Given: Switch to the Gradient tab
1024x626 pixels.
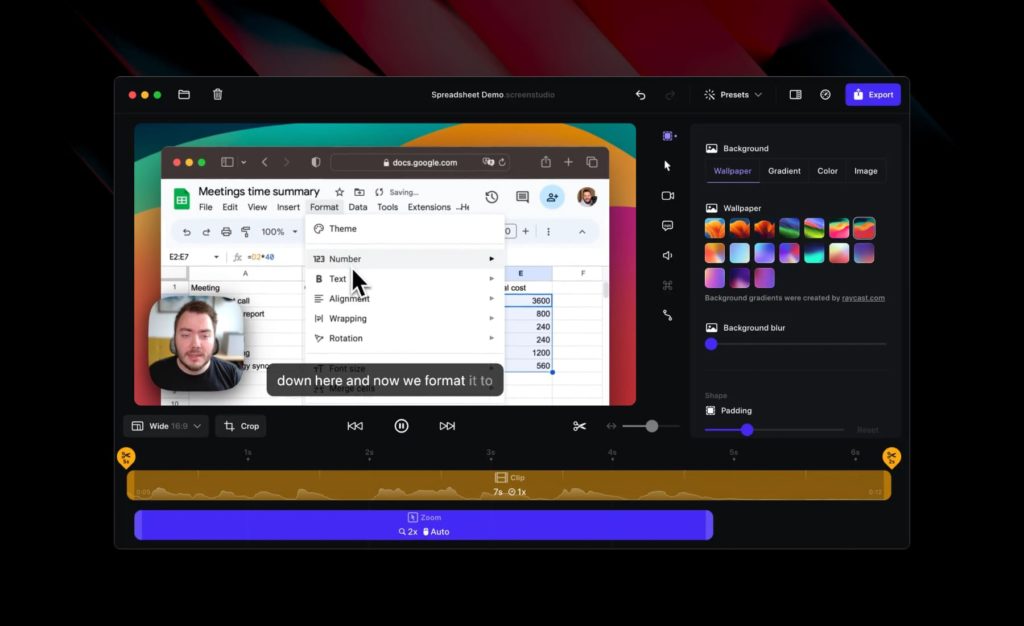Looking at the screenshot, I should pyautogui.click(x=784, y=171).
